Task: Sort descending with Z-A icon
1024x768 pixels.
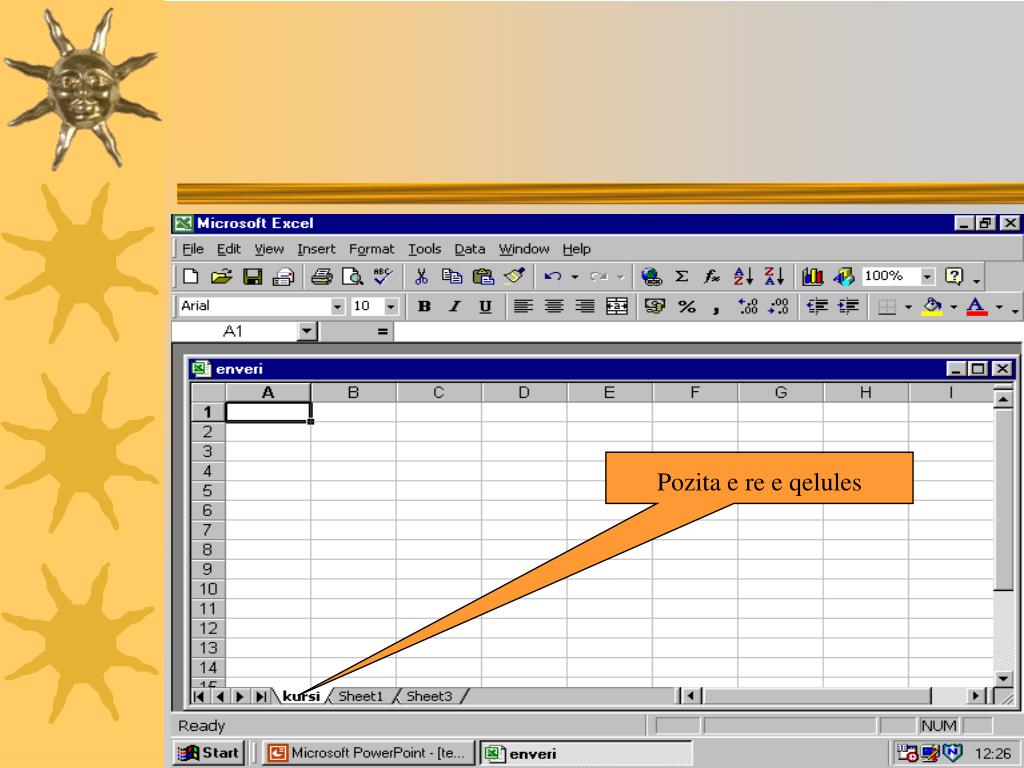Action: [x=774, y=276]
